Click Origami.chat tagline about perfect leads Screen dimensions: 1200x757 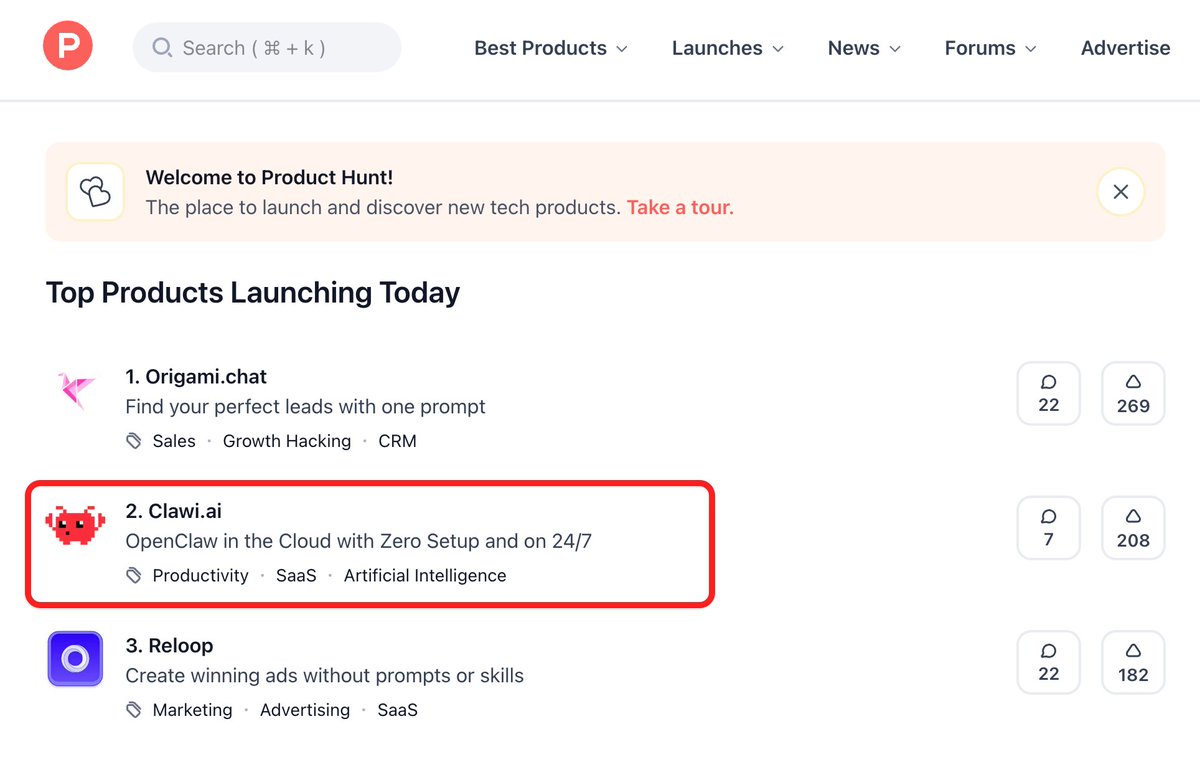point(305,407)
